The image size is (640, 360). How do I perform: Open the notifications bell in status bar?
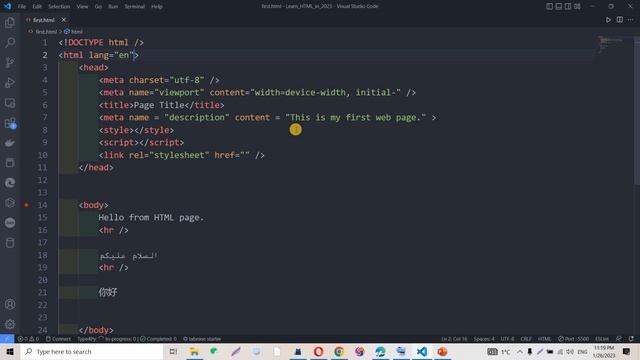(x=631, y=339)
